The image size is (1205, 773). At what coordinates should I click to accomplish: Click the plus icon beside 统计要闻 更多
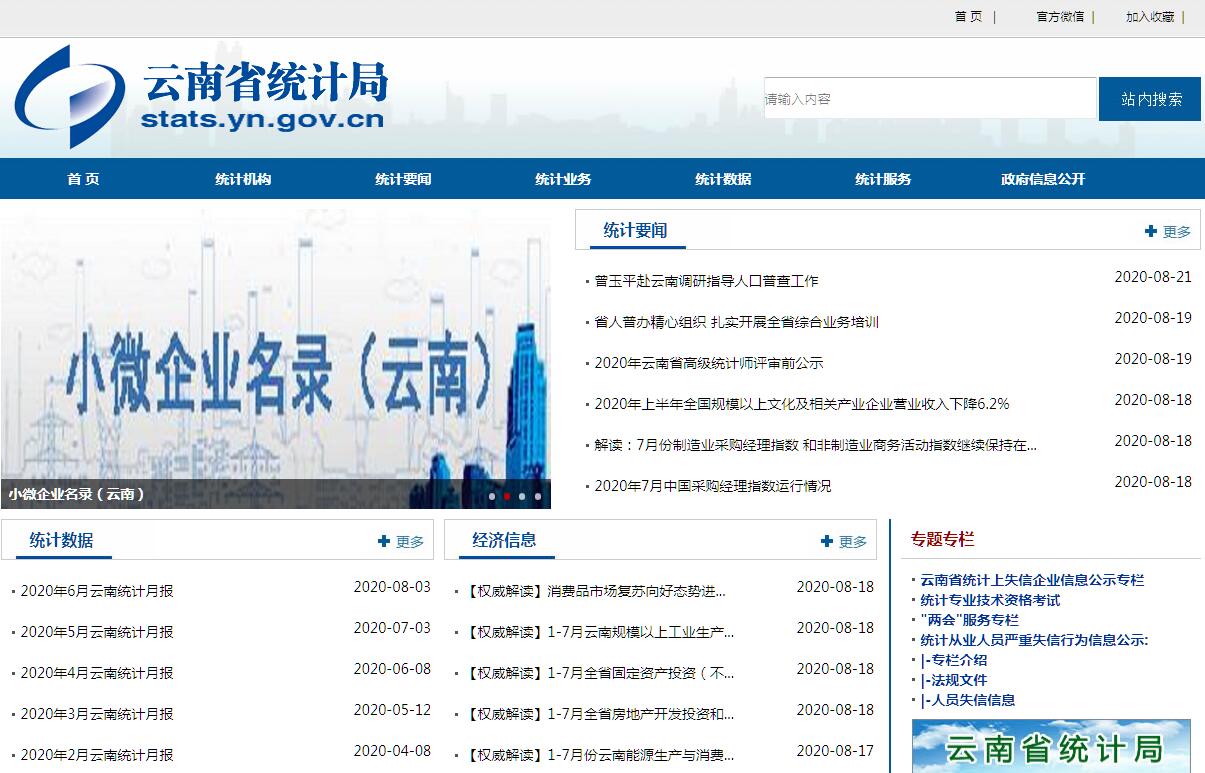[x=1151, y=231]
